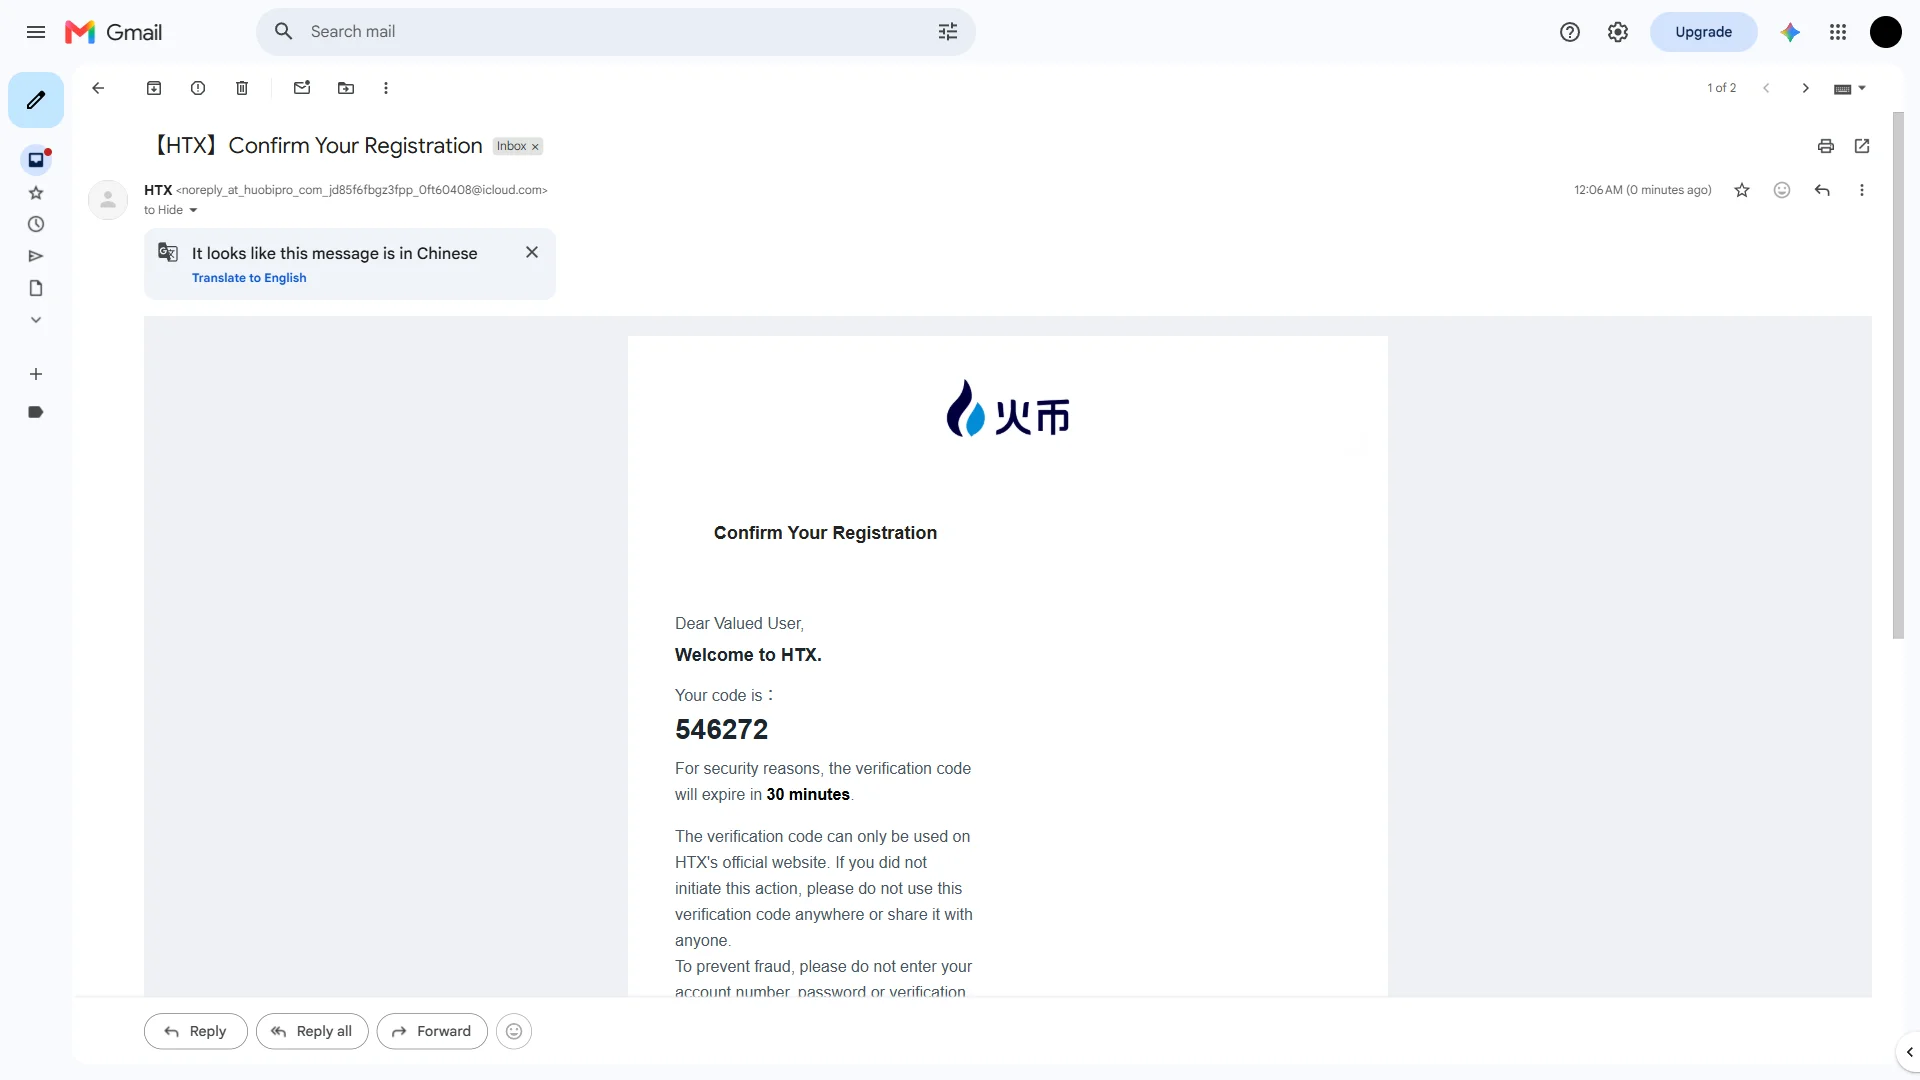Focus the Search mail field

coord(616,32)
